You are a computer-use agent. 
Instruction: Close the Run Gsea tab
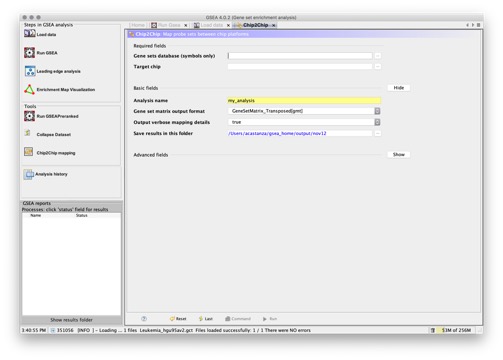tap(186, 25)
